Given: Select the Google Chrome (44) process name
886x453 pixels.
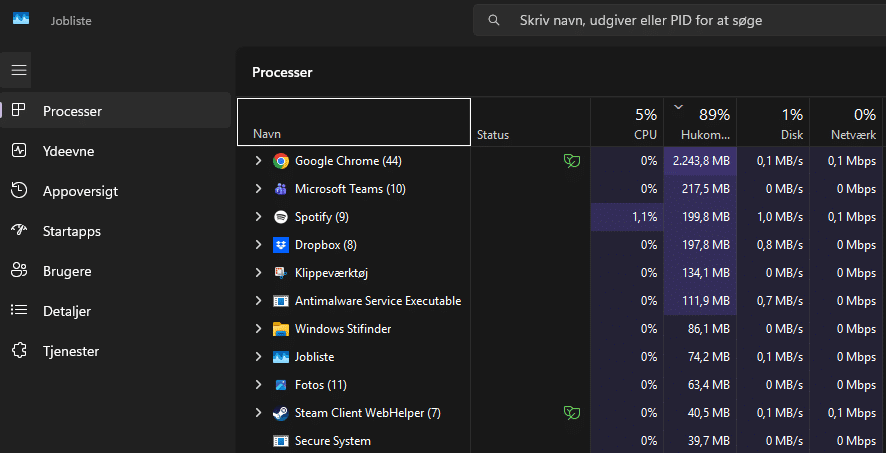Looking at the screenshot, I should click(x=348, y=161).
